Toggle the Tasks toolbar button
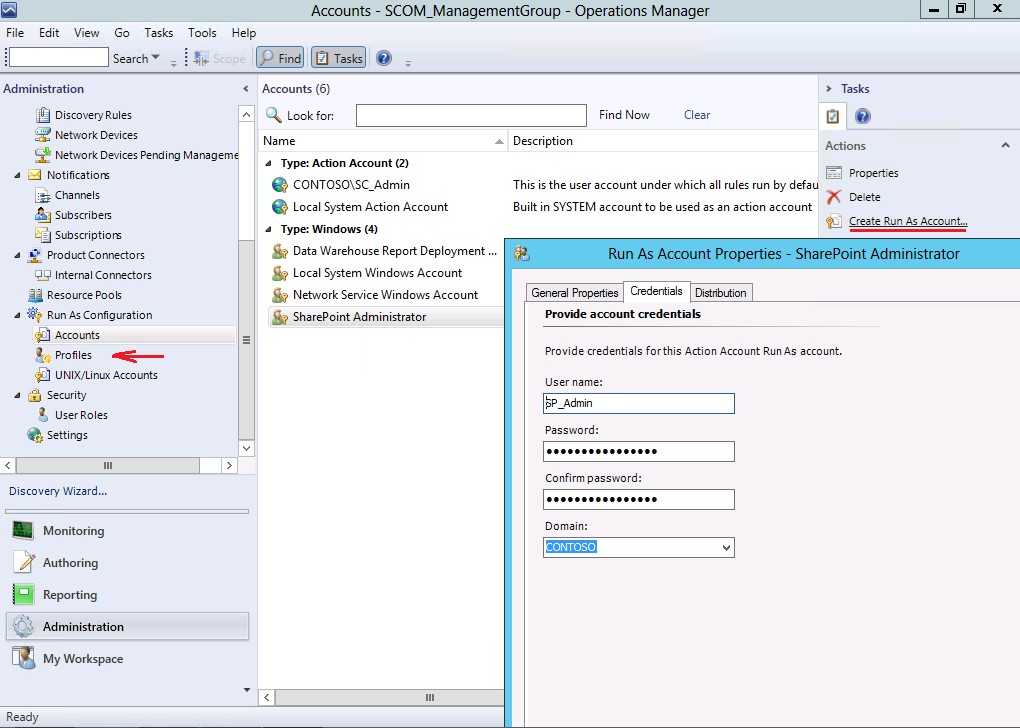Image resolution: width=1020 pixels, height=728 pixels. pos(338,59)
